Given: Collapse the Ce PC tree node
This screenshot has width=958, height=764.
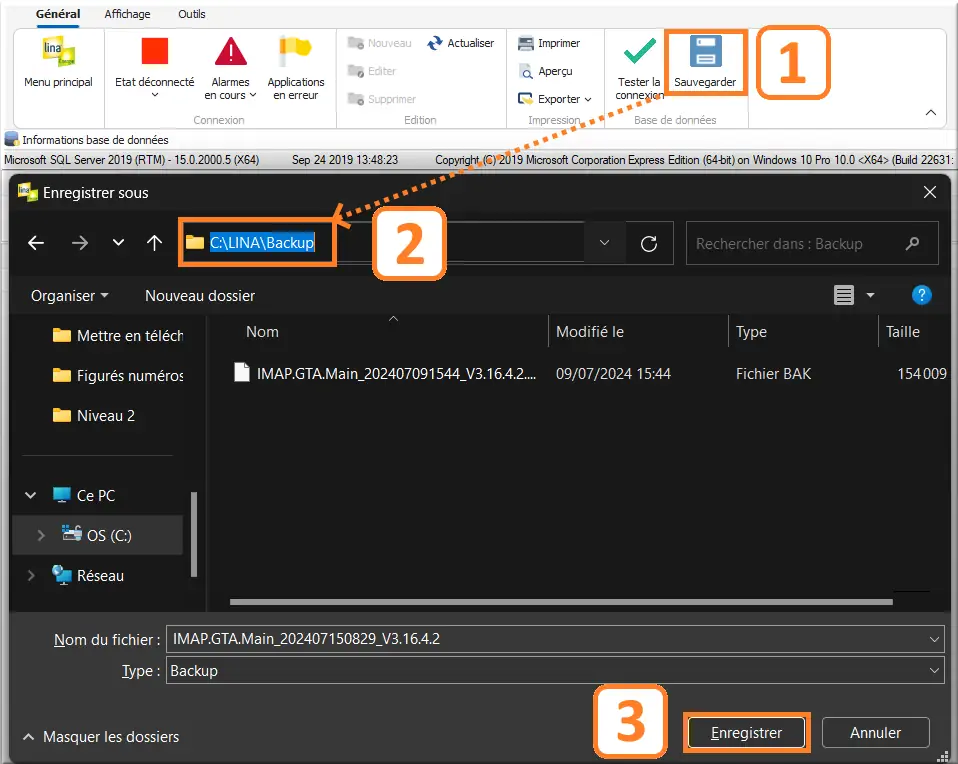Looking at the screenshot, I should pos(30,495).
